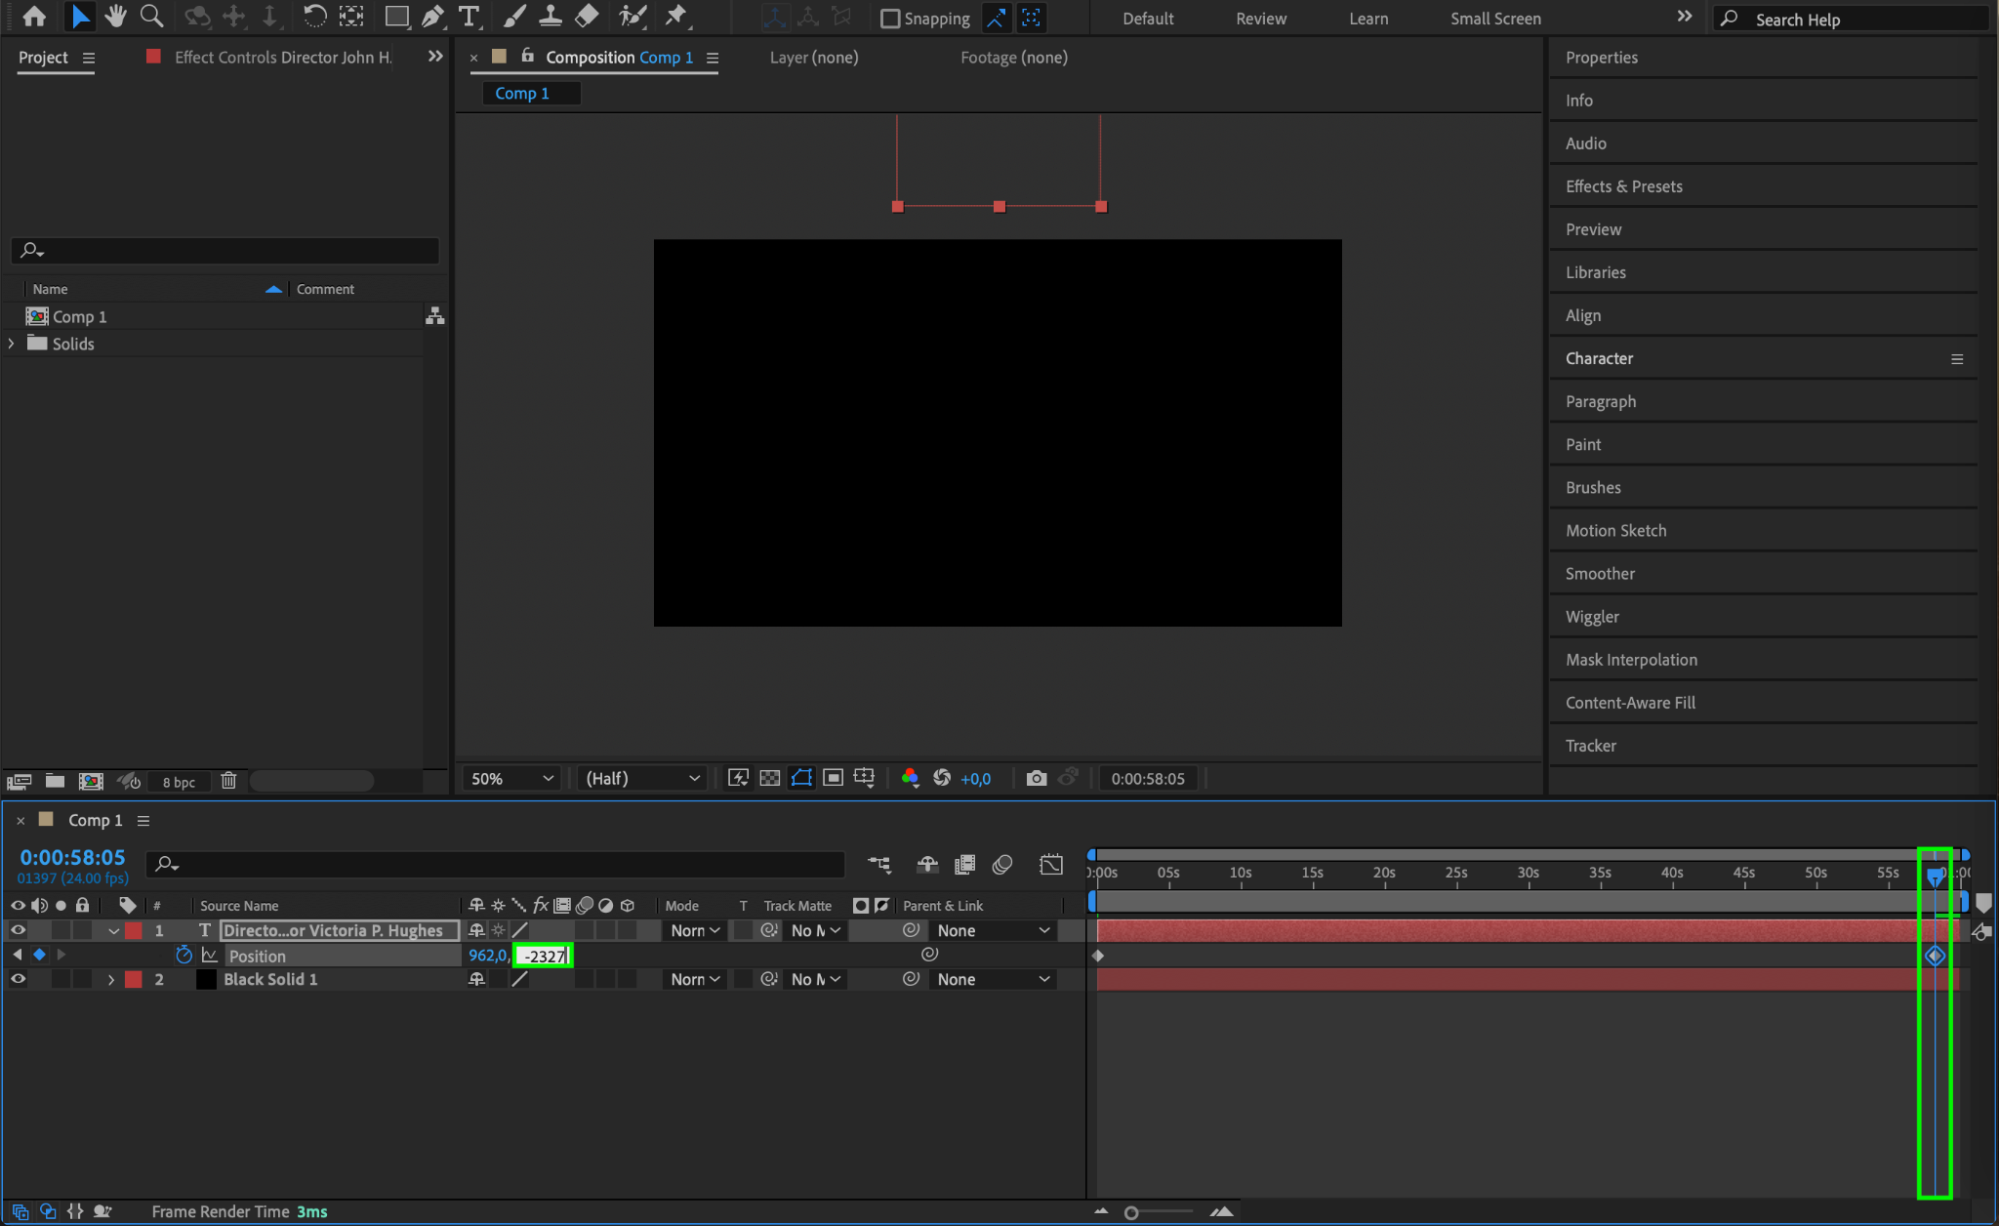Select the Hand tool
The width and height of the screenshot is (1999, 1226).
(x=116, y=16)
